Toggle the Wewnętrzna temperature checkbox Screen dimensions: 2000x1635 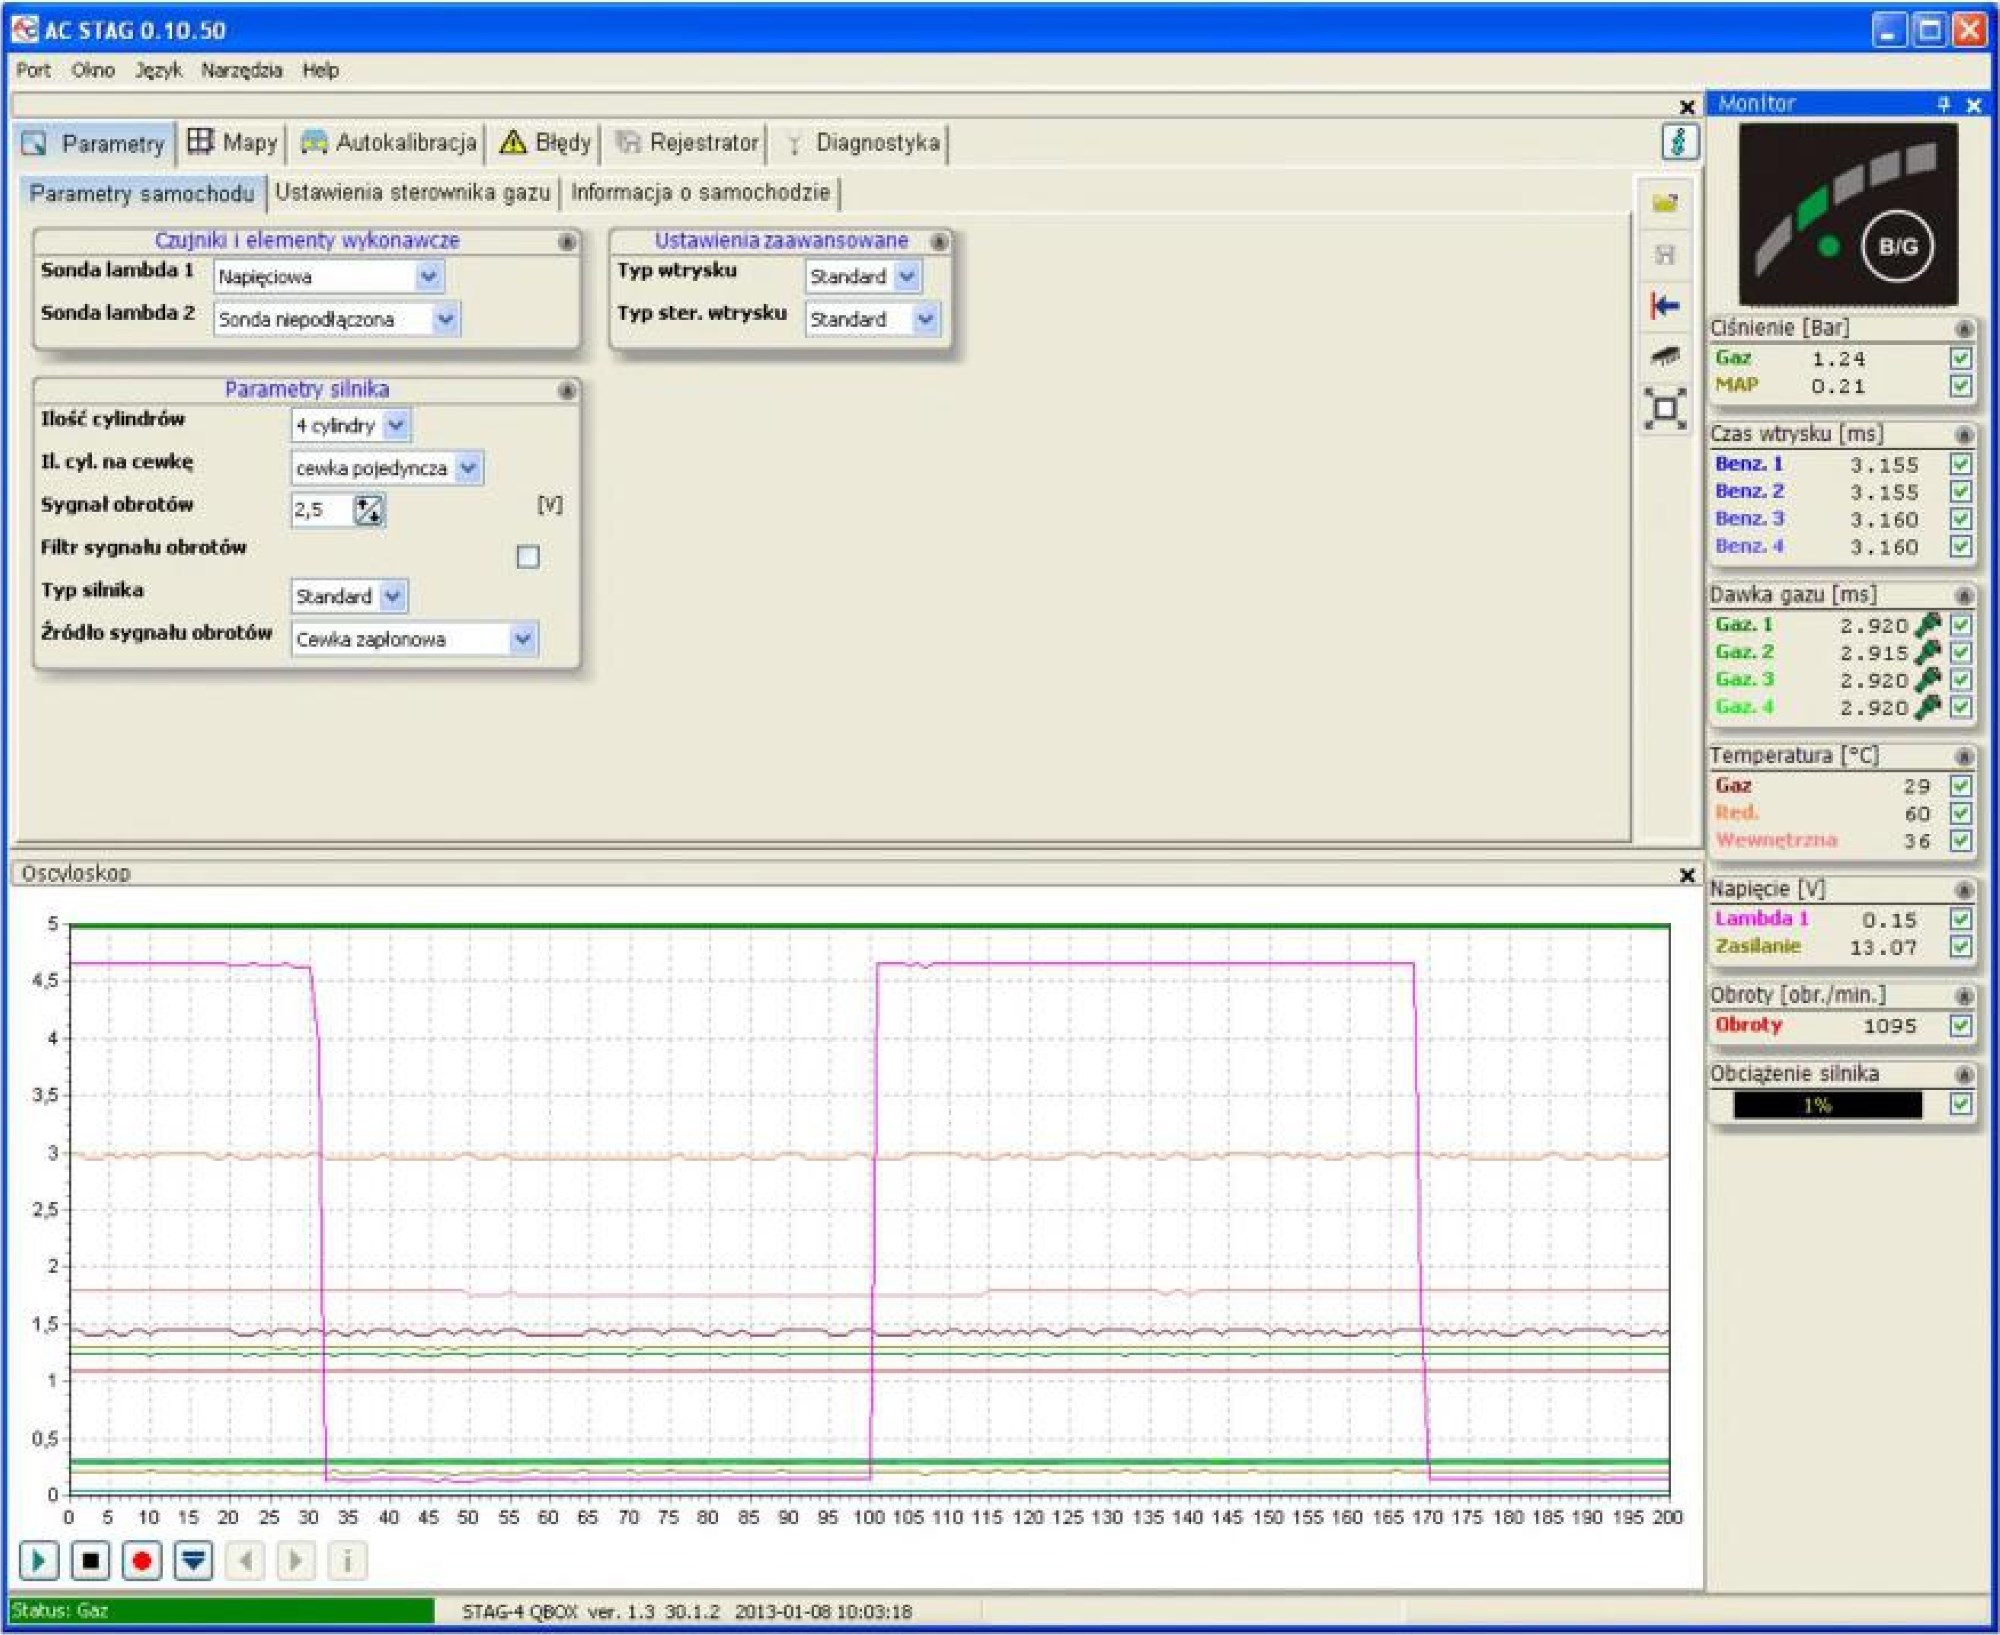pyautogui.click(x=1961, y=841)
